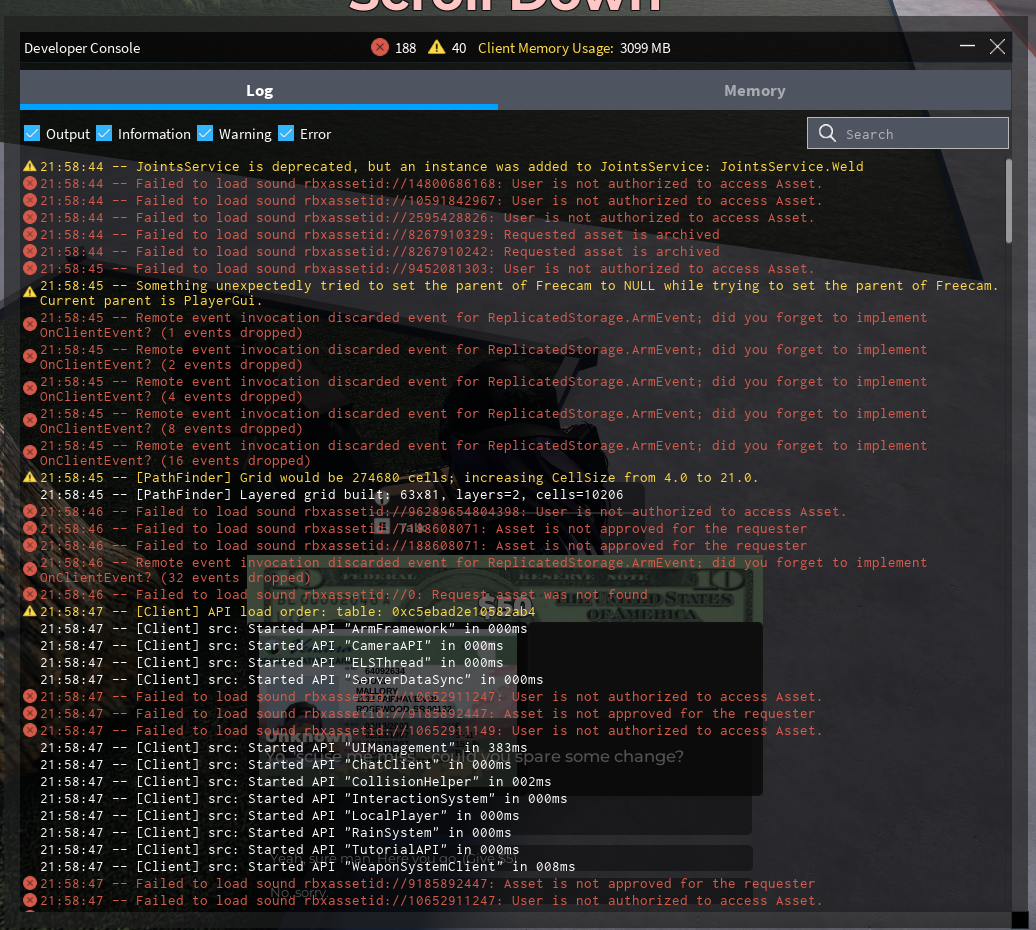The width and height of the screenshot is (1036, 930).
Task: Click error icon beside sound 14800686168 line
Action: (x=30, y=183)
